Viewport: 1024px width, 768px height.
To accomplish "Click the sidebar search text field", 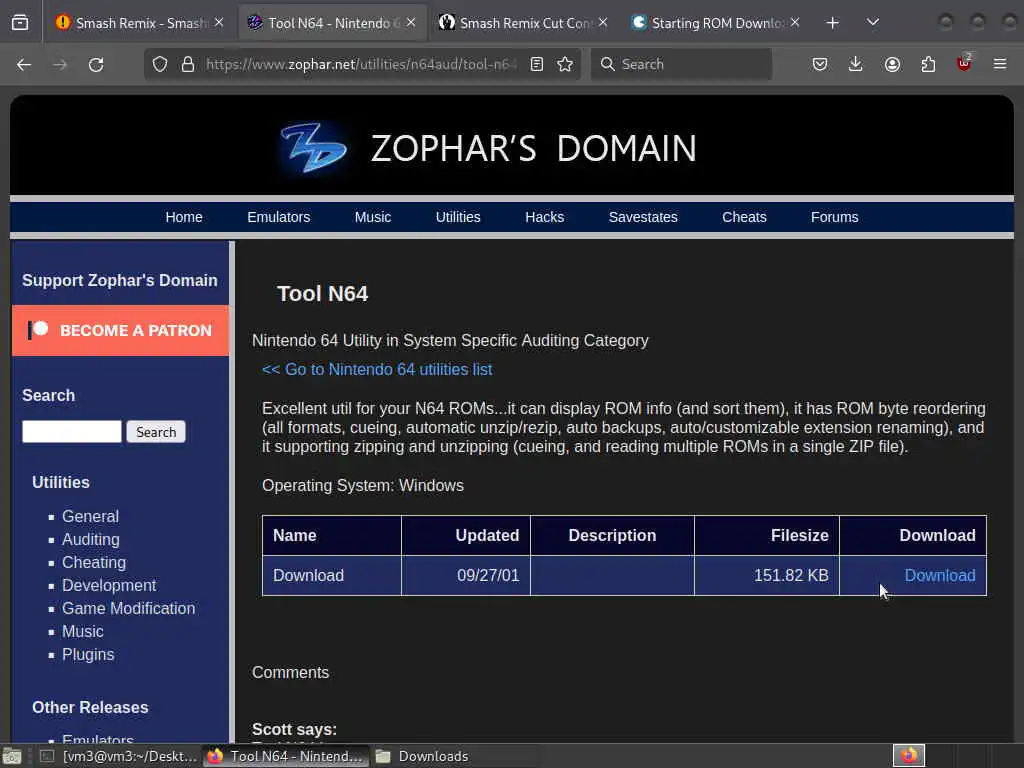I will pos(72,432).
